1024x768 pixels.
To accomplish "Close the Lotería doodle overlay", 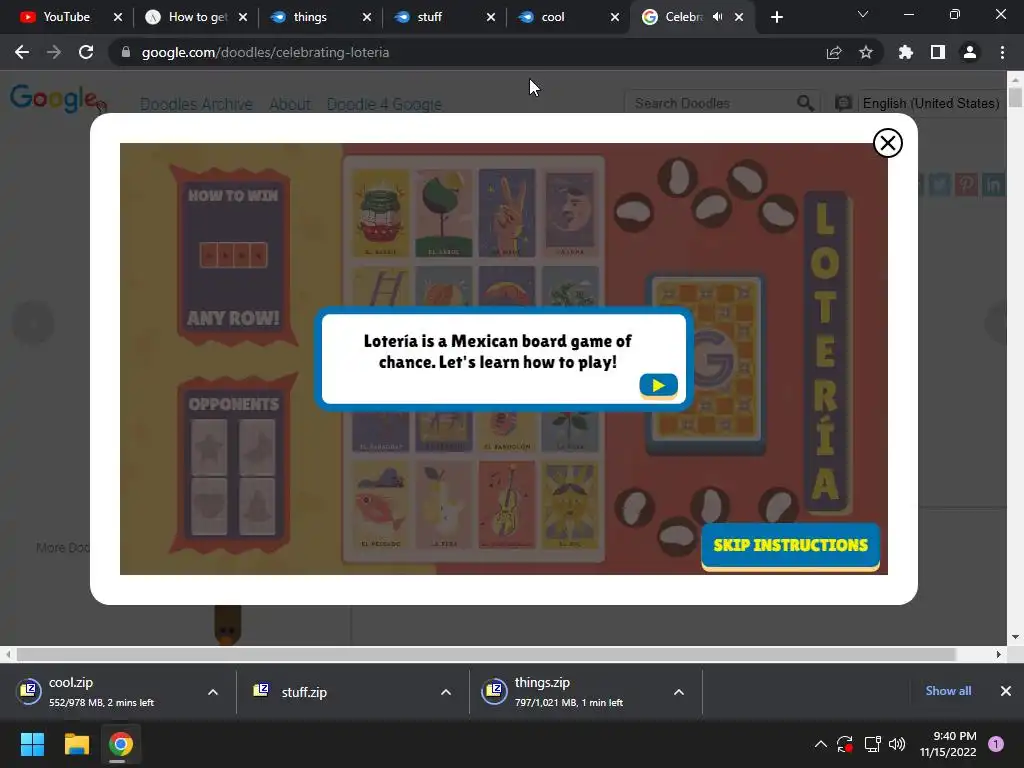I will [x=888, y=143].
